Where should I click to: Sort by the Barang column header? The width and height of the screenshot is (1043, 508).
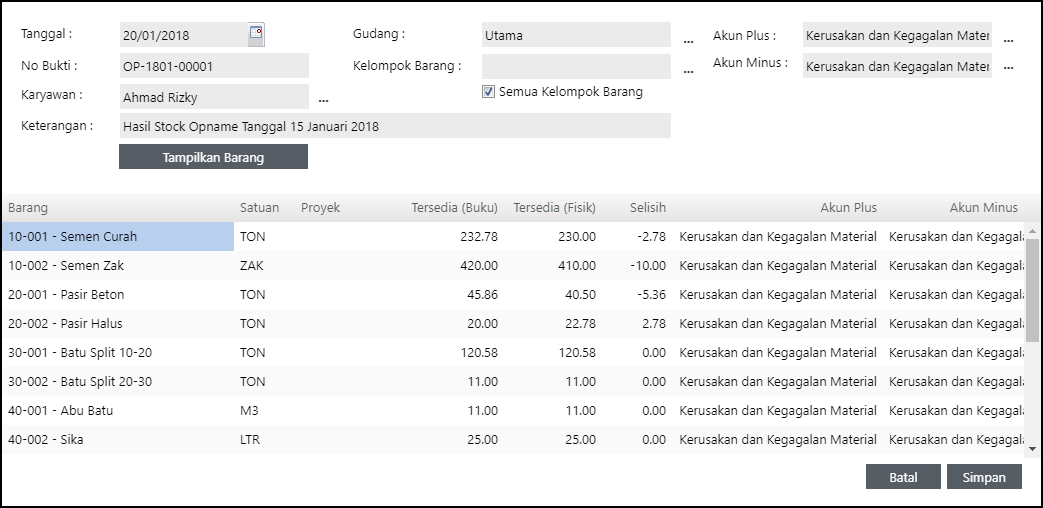28,208
